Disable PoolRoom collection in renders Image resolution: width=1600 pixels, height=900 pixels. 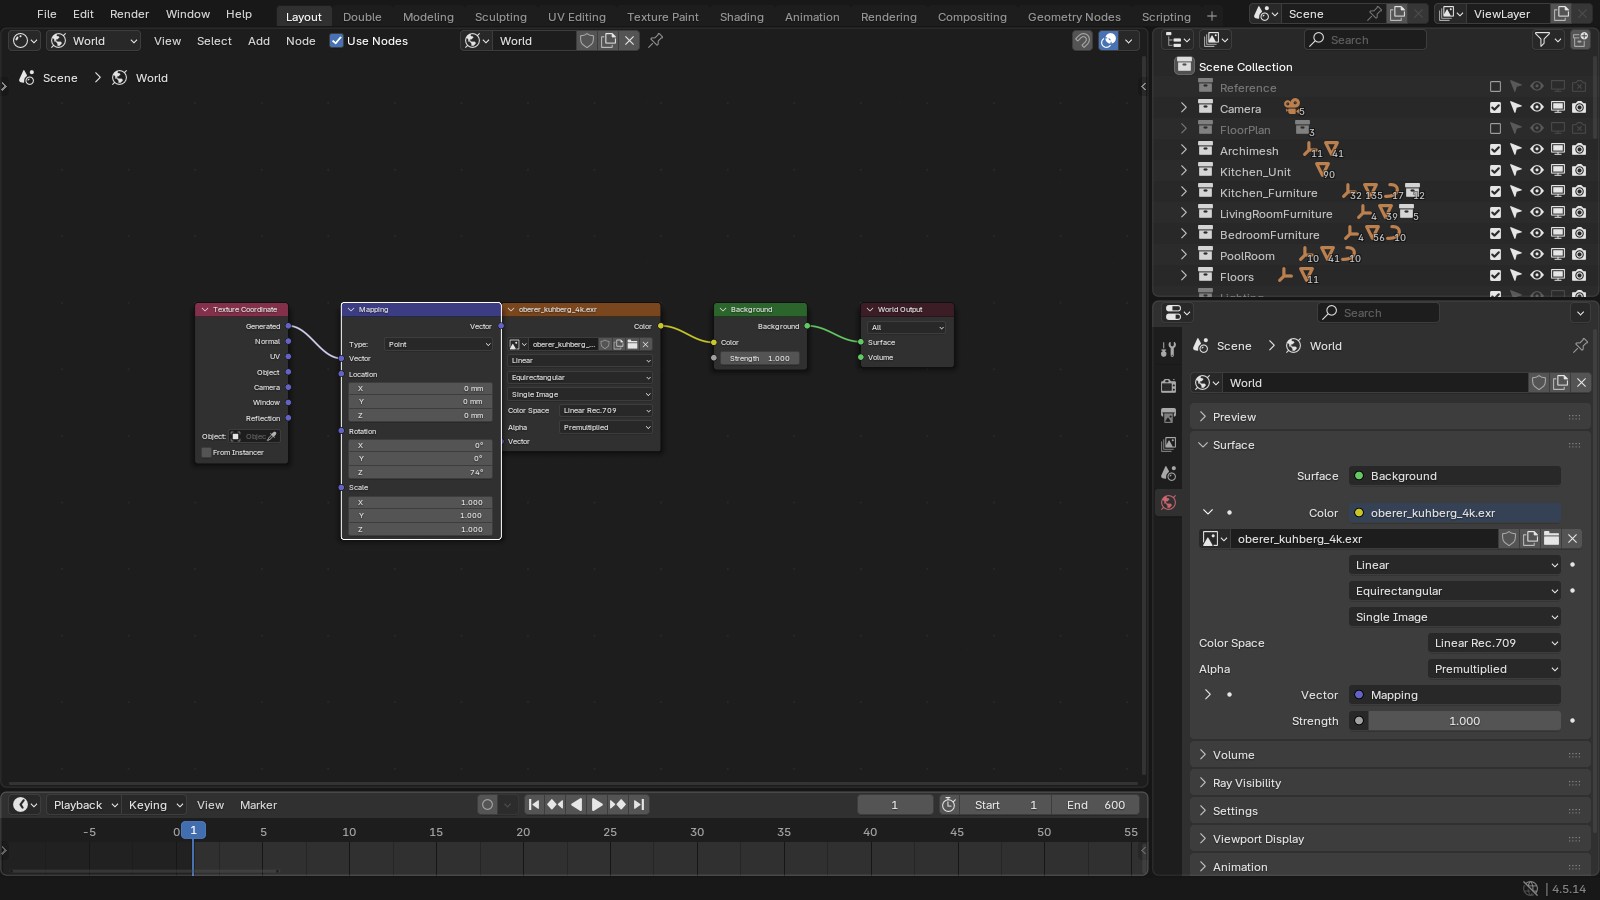click(1579, 255)
